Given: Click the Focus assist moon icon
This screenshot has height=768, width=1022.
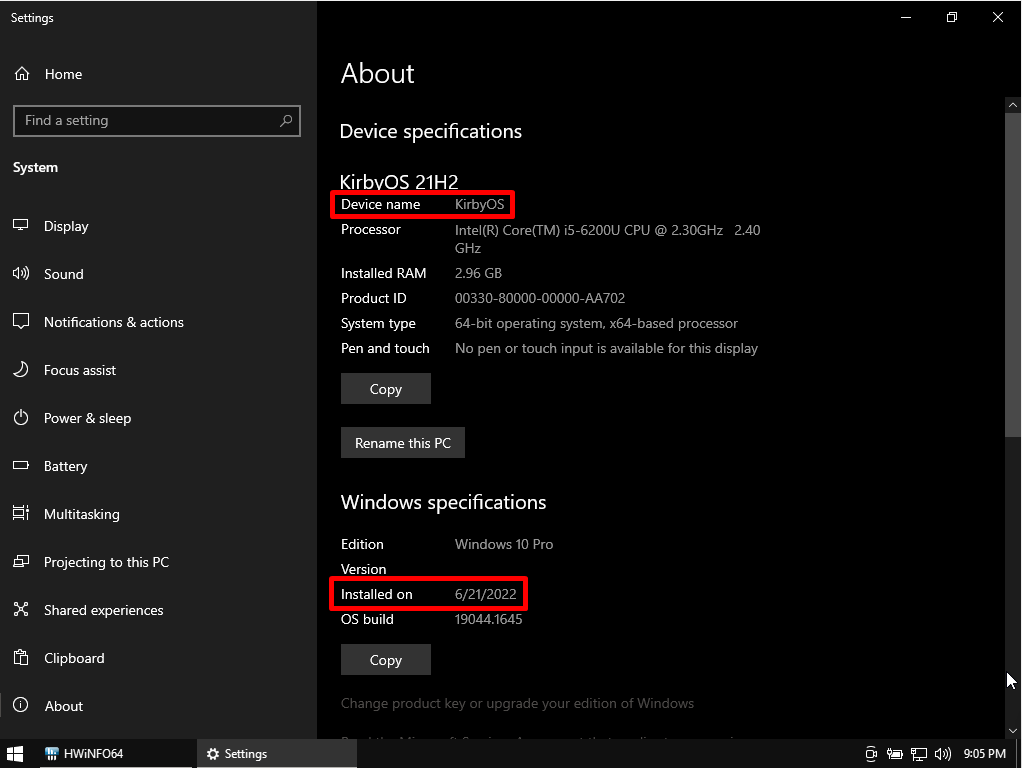Looking at the screenshot, I should pyautogui.click(x=21, y=369).
